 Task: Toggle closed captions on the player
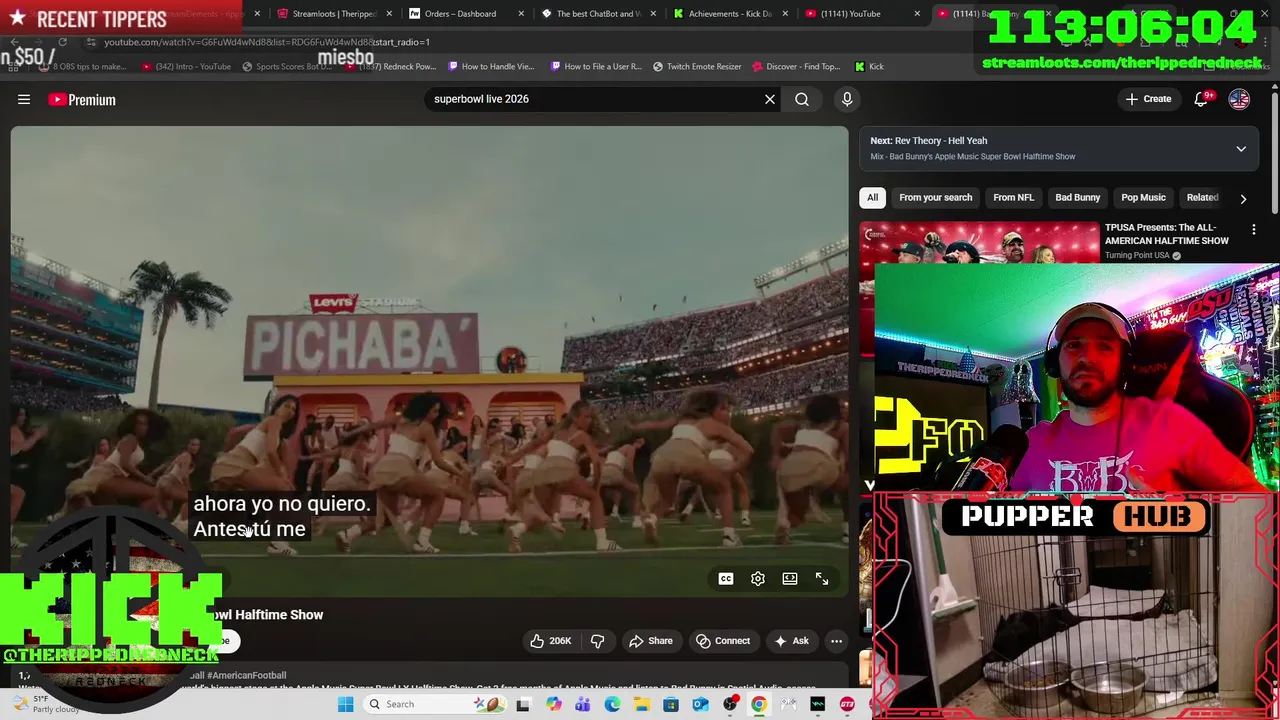tap(726, 579)
